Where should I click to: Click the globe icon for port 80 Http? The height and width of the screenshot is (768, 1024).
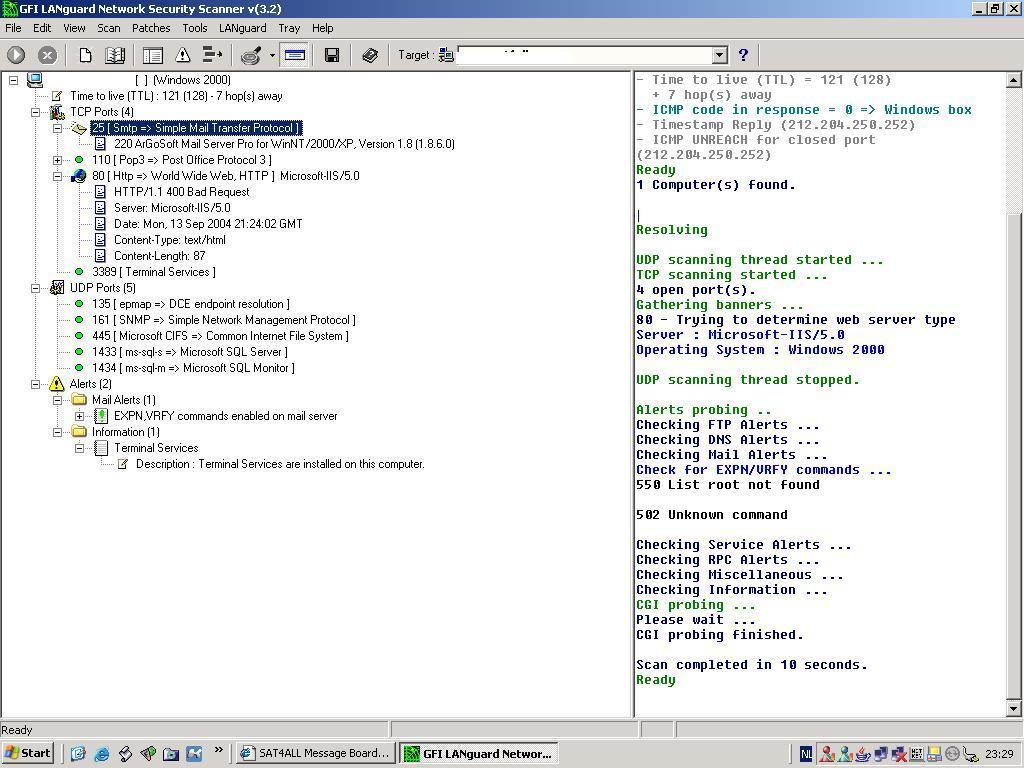[x=79, y=176]
